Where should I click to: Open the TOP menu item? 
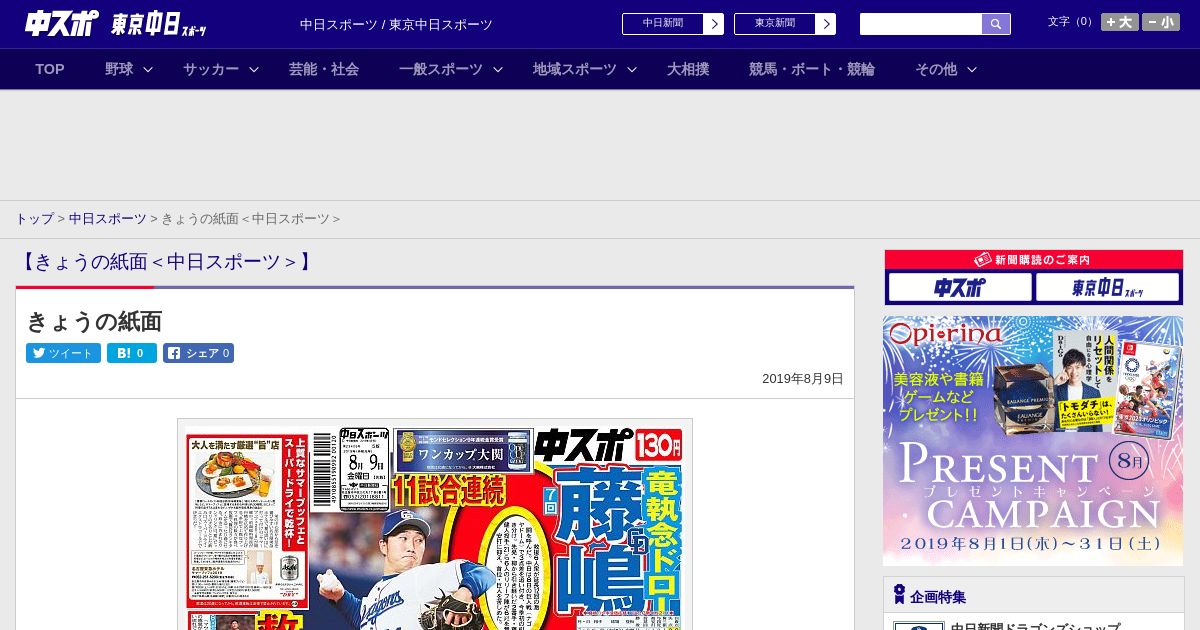[x=50, y=69]
